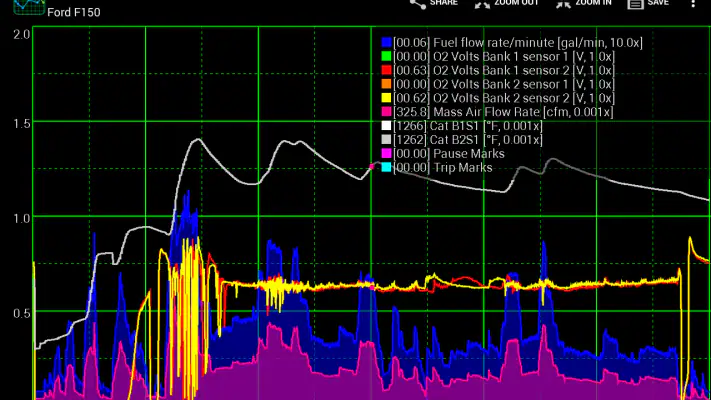
Task: Tap the Share icon
Action: click(x=418, y=4)
